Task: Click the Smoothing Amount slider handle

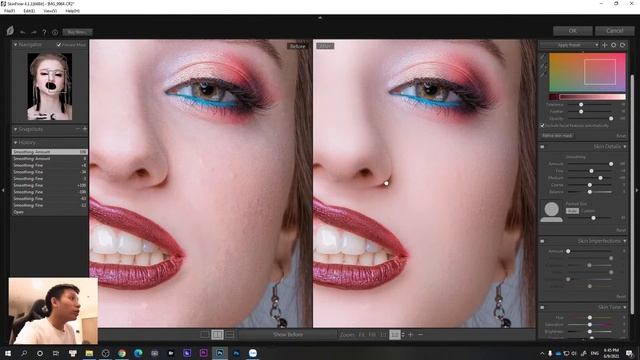Action: tap(611, 164)
